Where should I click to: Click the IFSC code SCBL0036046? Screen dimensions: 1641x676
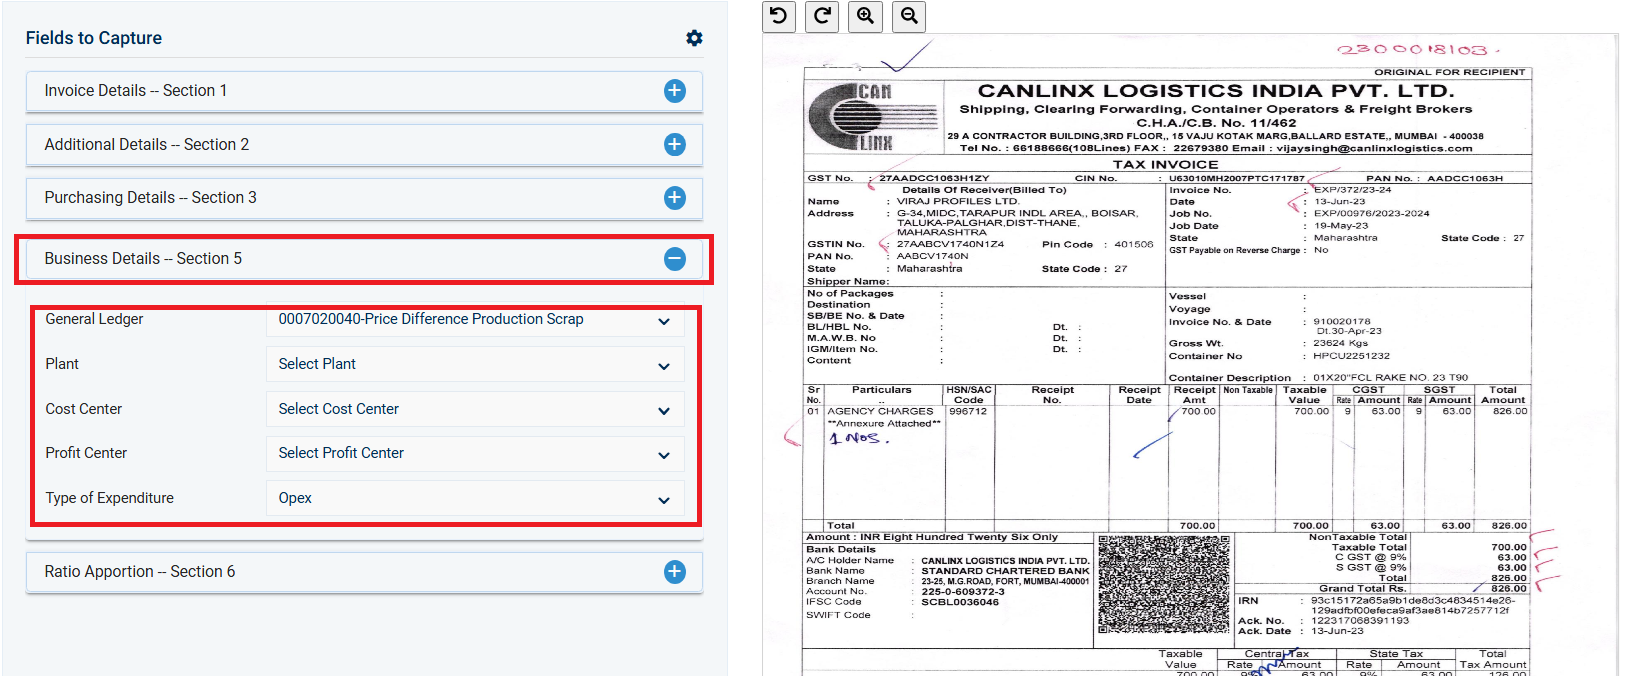point(960,602)
